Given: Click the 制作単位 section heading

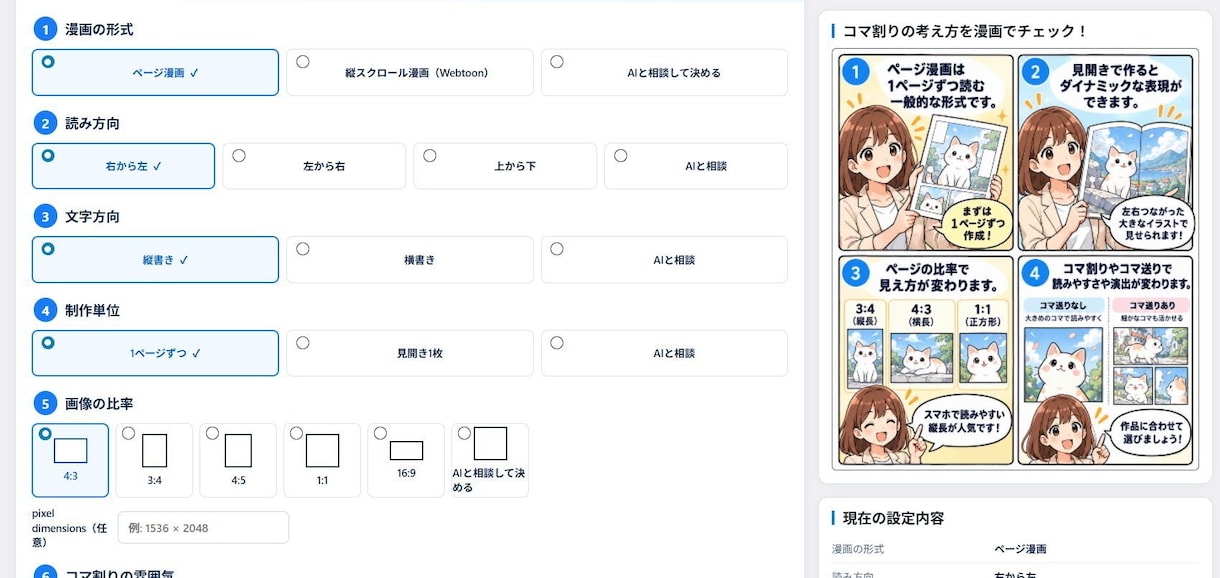Looking at the screenshot, I should (92, 310).
